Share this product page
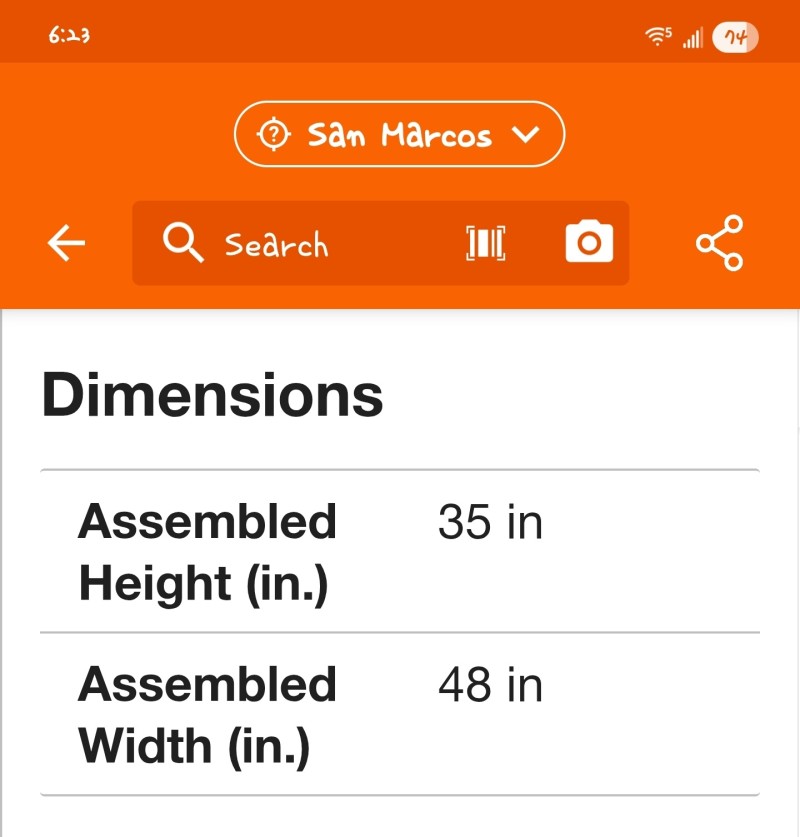Image resolution: width=800 pixels, height=837 pixels. [x=720, y=243]
